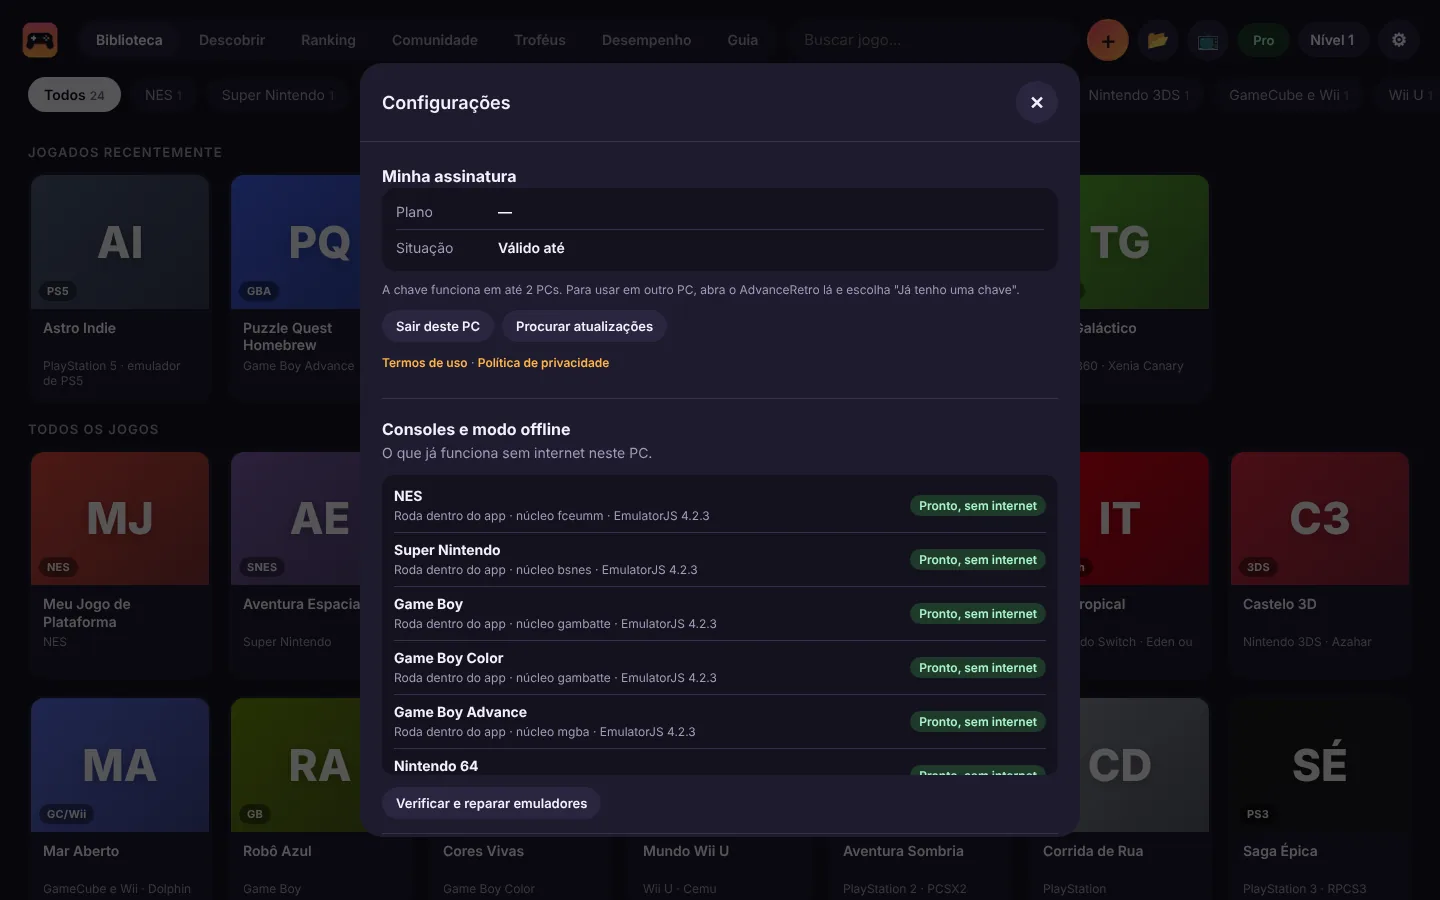Image resolution: width=1440 pixels, height=900 pixels.
Task: Open the Termos de uso link
Action: point(425,363)
